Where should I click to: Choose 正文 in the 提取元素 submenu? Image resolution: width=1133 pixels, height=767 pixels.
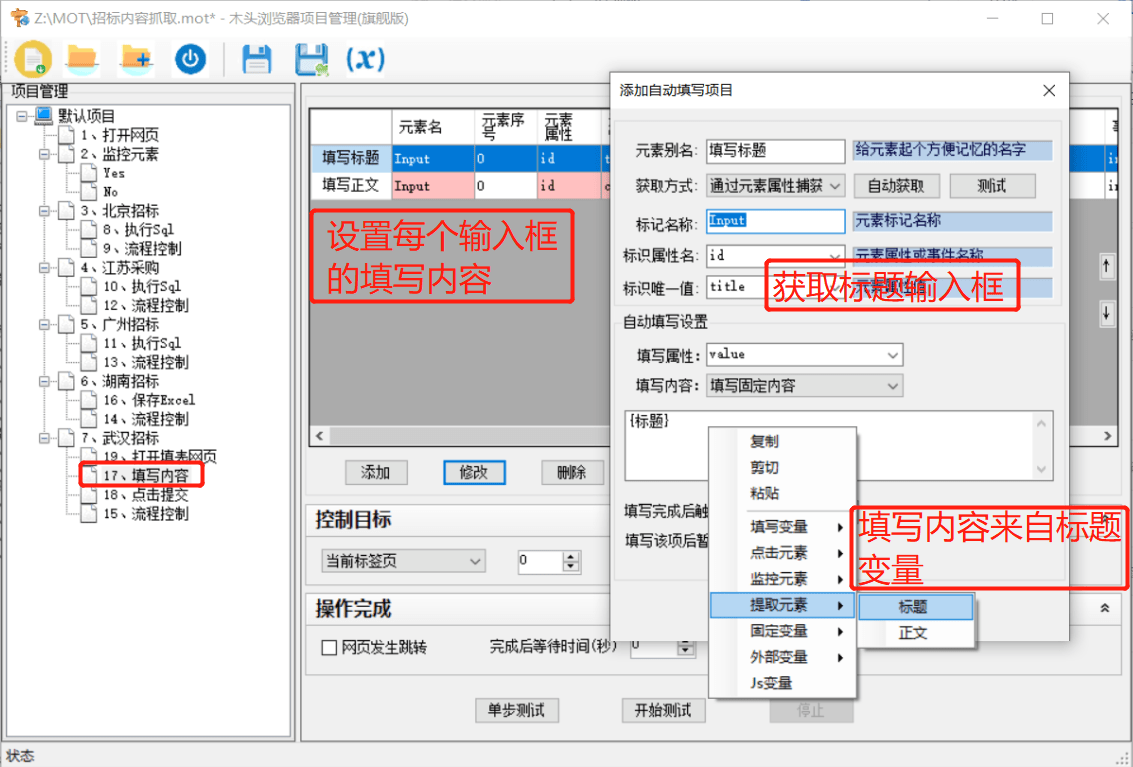916,633
